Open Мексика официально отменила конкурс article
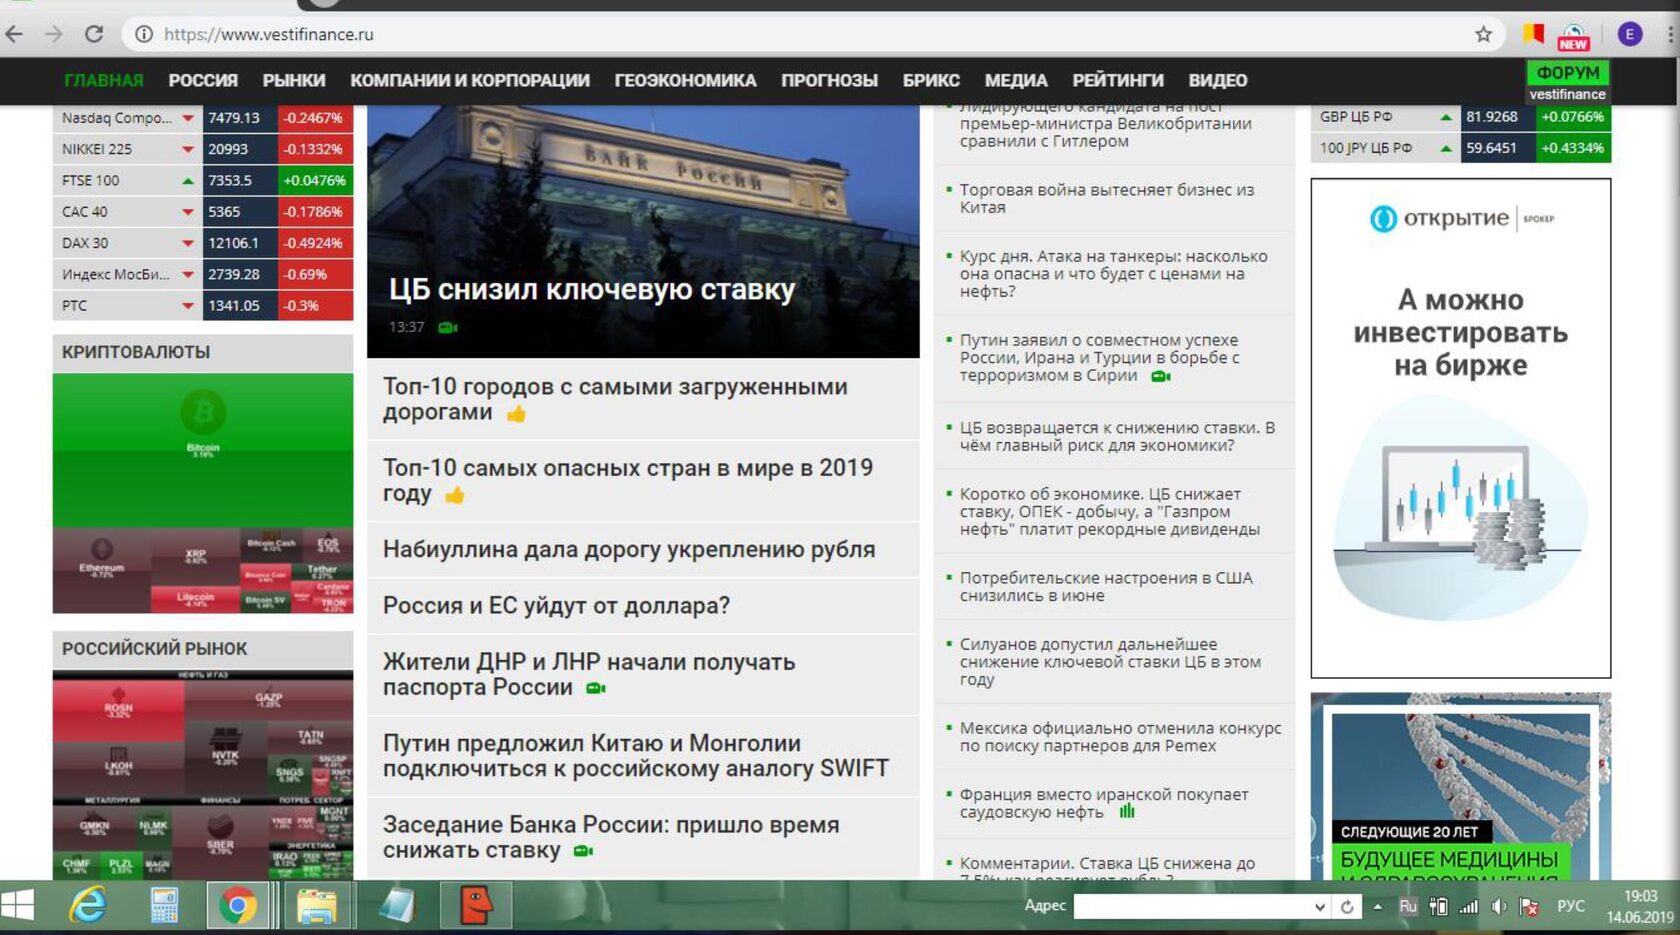 click(1120, 736)
